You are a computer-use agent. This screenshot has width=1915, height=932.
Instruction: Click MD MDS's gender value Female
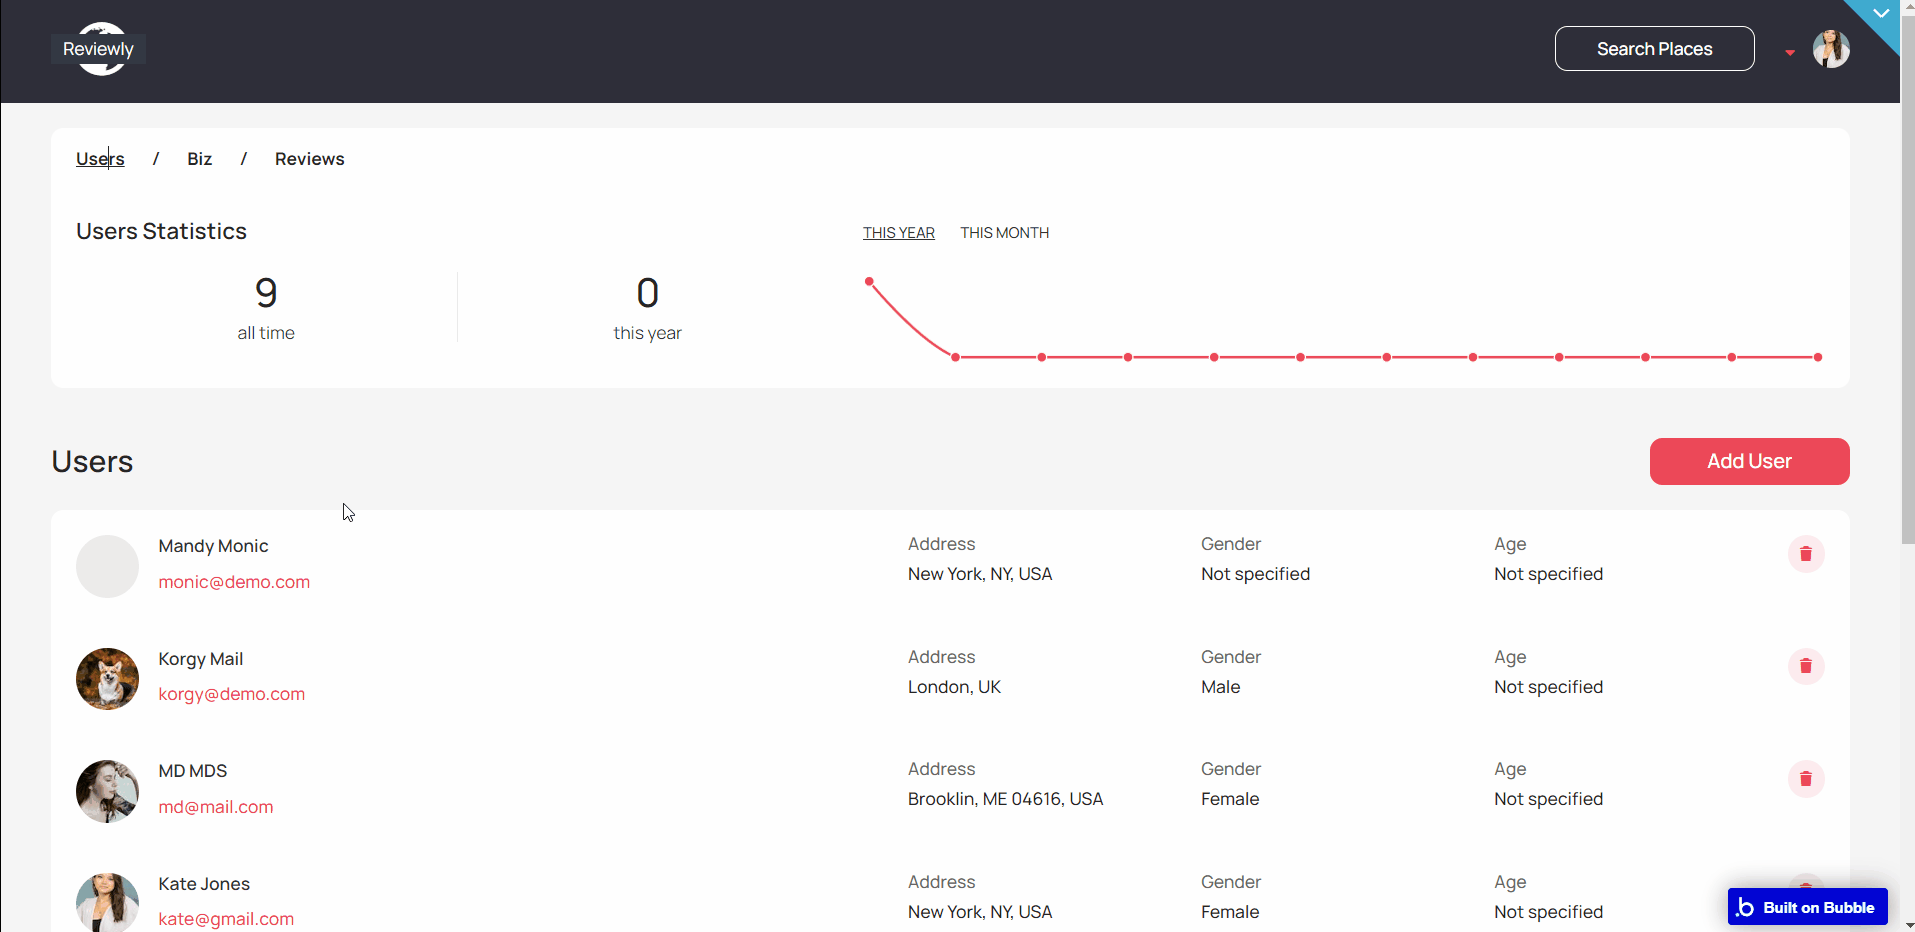[x=1230, y=799]
